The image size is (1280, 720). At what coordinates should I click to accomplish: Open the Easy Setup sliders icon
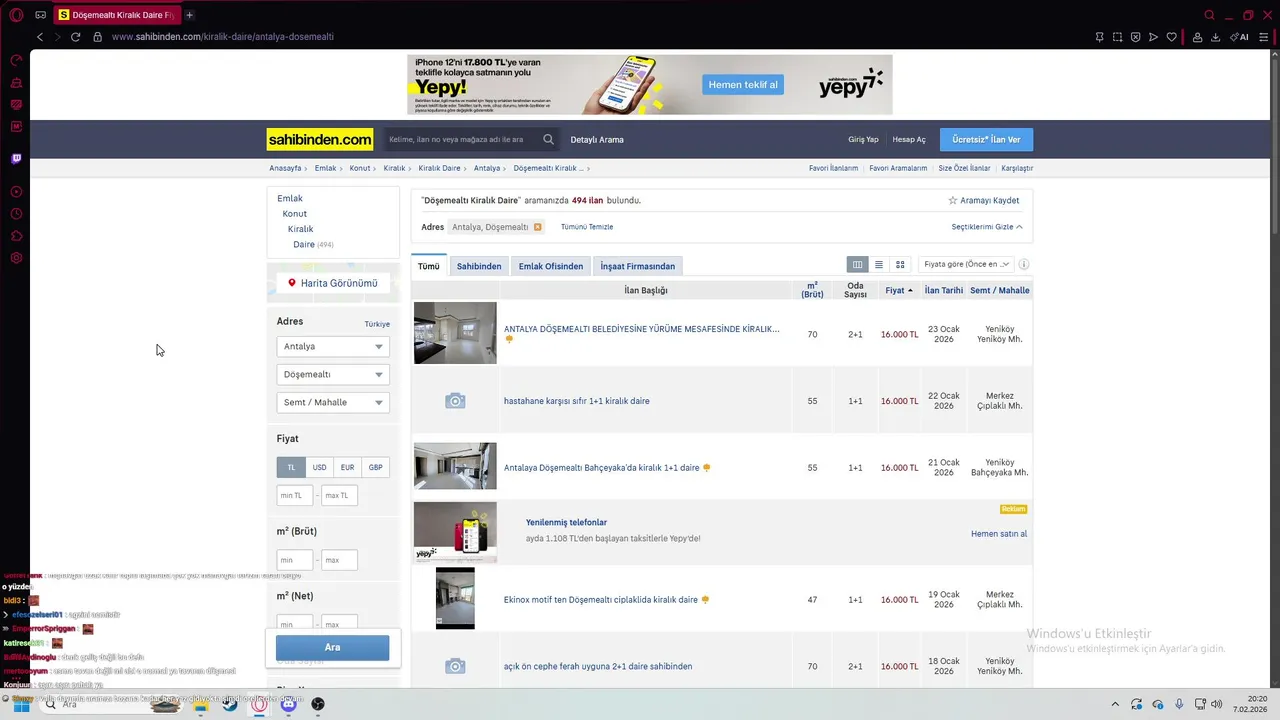tap(1264, 37)
